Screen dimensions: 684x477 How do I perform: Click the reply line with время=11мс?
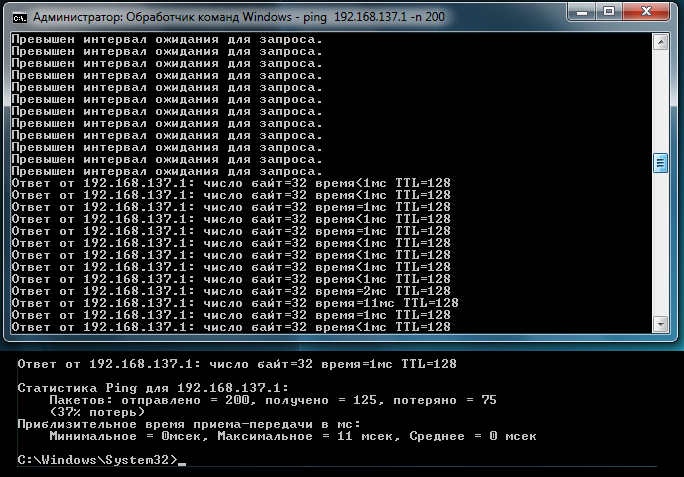[235, 303]
